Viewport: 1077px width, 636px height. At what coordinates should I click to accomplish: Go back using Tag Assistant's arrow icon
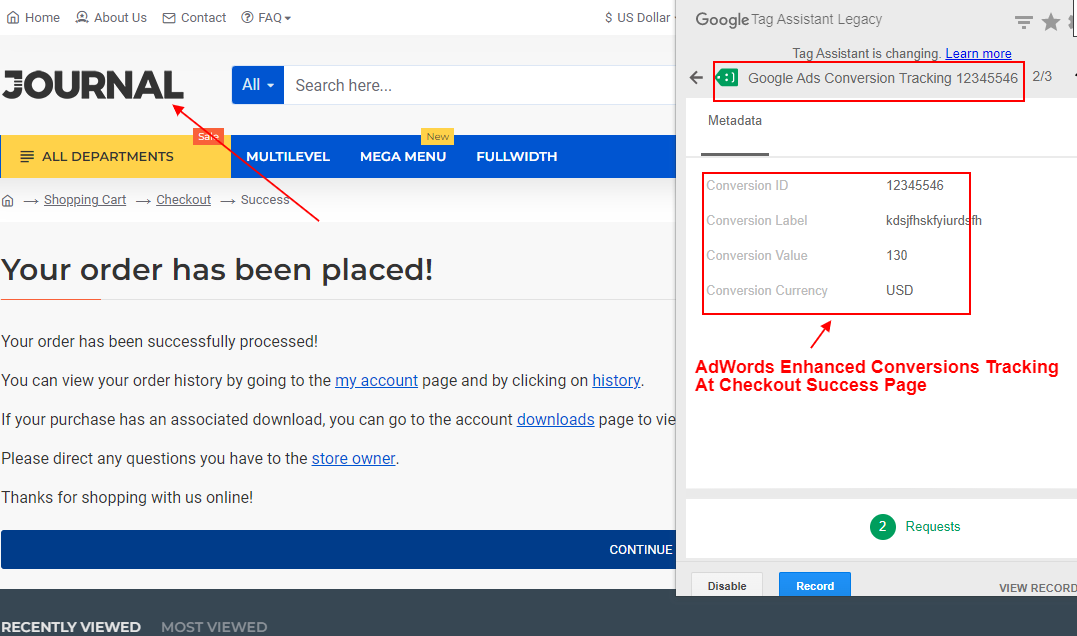point(696,77)
